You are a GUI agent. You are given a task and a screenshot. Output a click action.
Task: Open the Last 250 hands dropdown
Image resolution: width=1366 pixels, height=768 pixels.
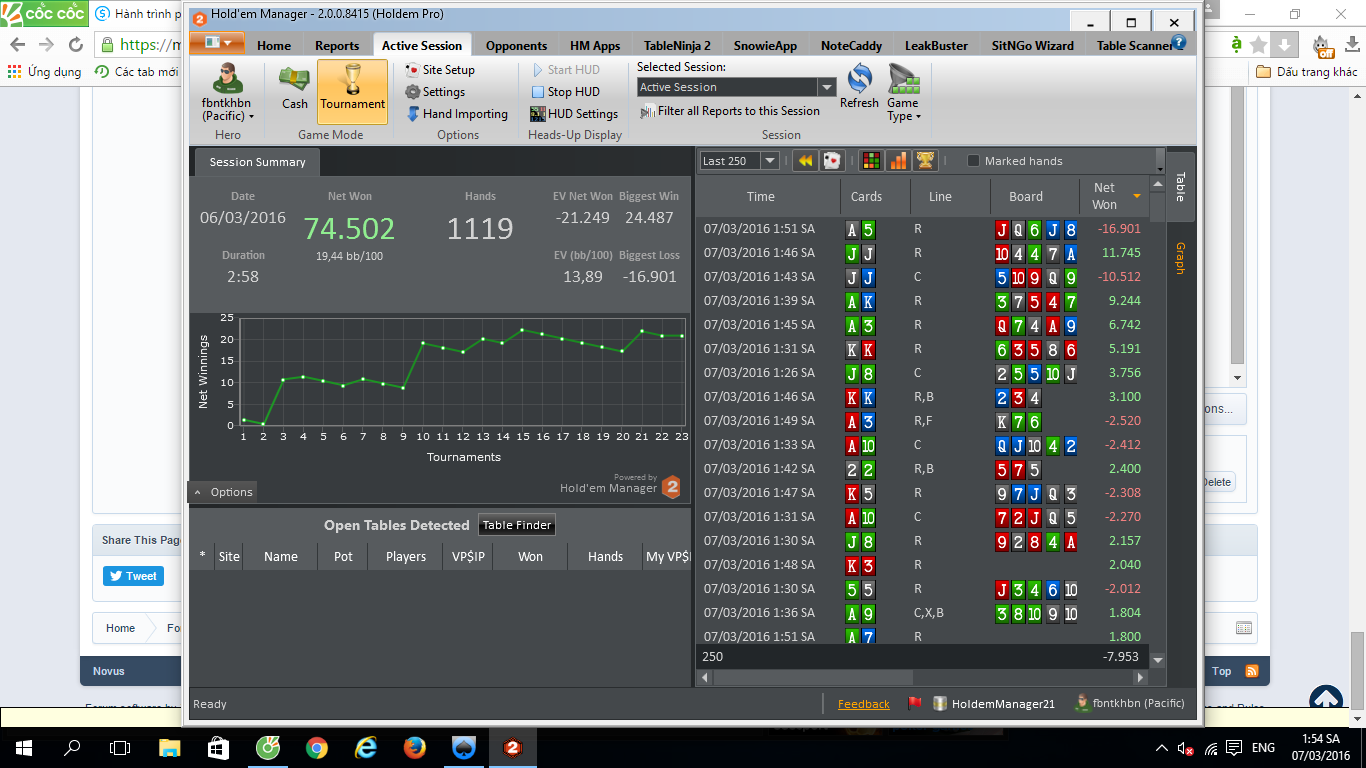click(769, 161)
